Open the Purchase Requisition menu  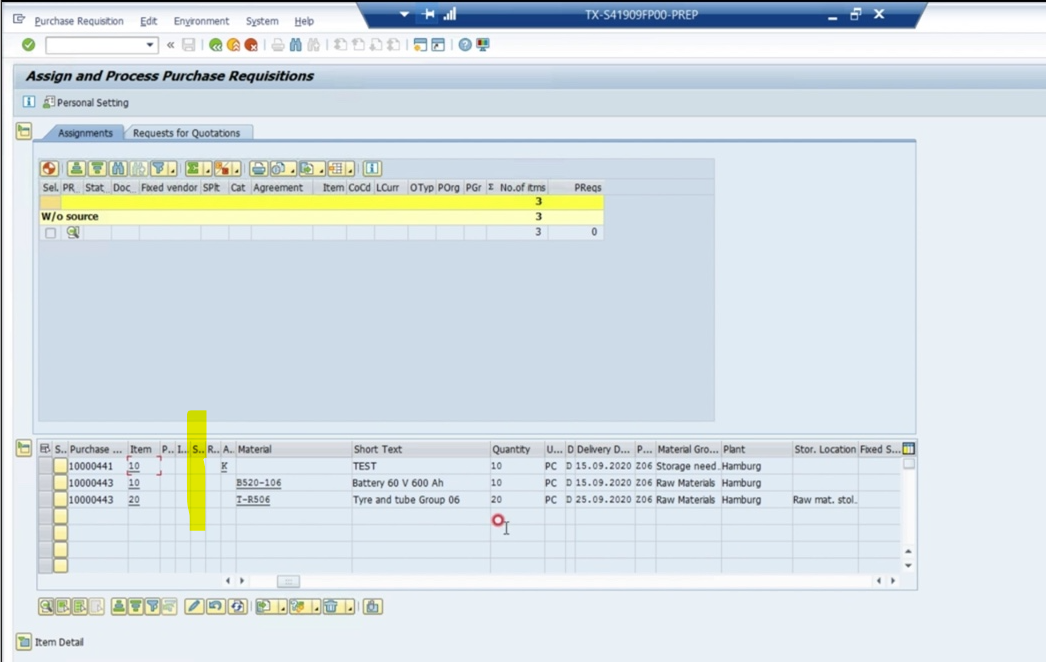(x=79, y=21)
